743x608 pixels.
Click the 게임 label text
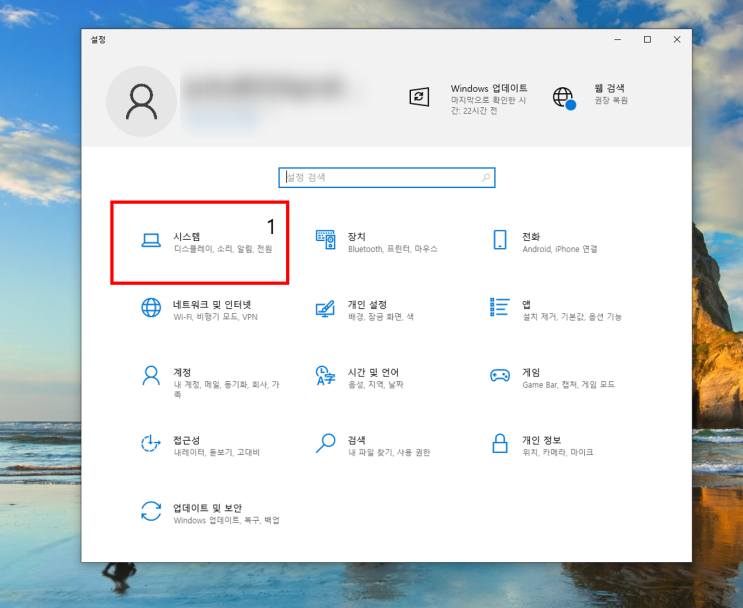click(531, 372)
